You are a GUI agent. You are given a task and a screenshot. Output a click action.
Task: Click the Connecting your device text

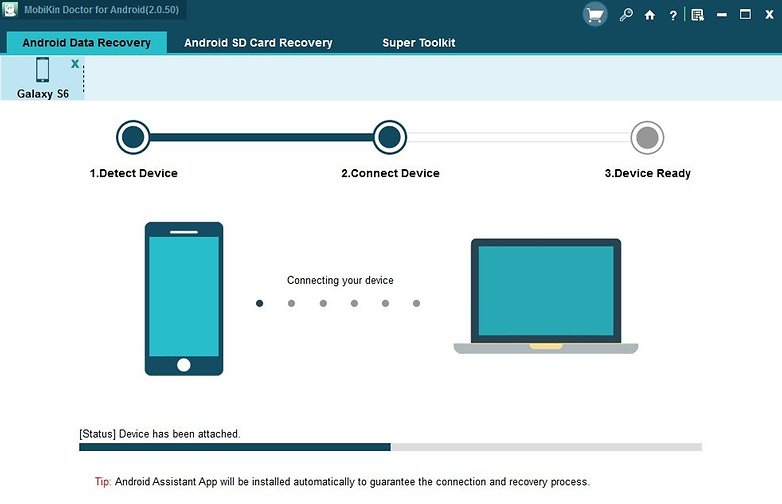coord(340,281)
